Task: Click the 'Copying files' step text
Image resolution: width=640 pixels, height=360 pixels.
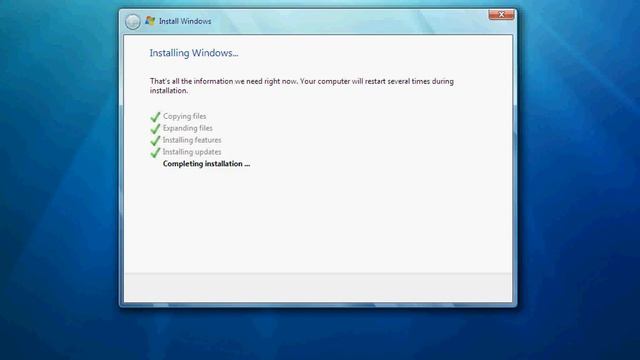Action: [184, 116]
